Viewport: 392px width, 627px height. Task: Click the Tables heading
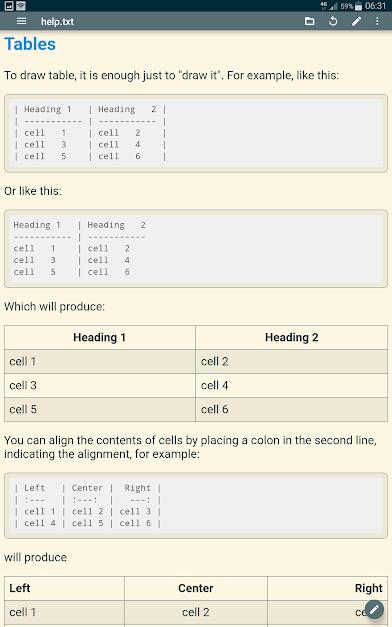click(x=30, y=44)
